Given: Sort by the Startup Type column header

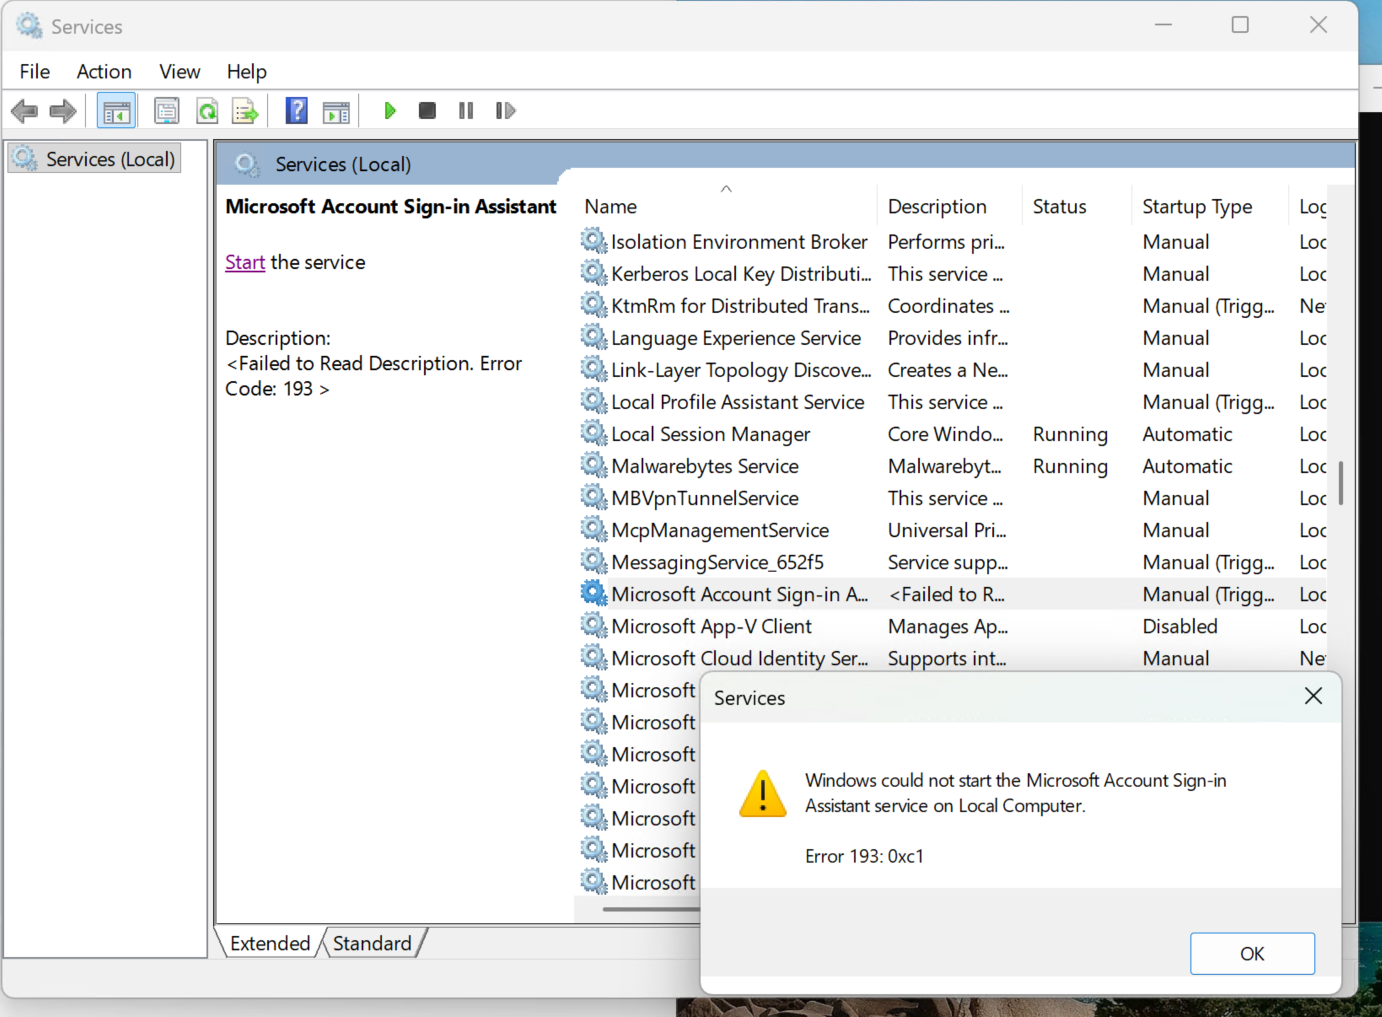Looking at the screenshot, I should pyautogui.click(x=1210, y=206).
